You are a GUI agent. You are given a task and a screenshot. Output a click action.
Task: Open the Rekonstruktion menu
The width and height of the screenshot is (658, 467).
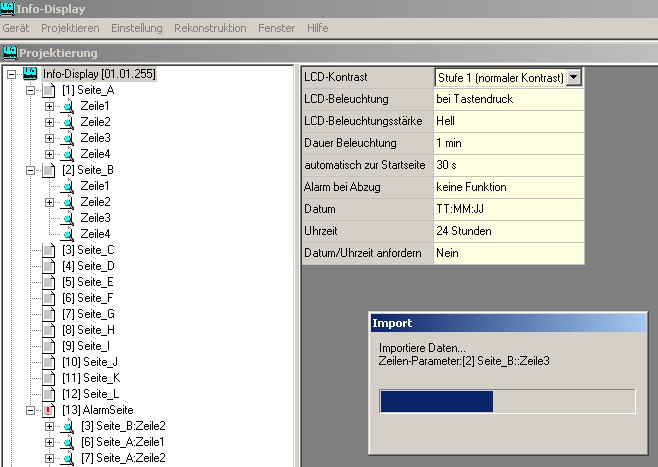pos(210,28)
